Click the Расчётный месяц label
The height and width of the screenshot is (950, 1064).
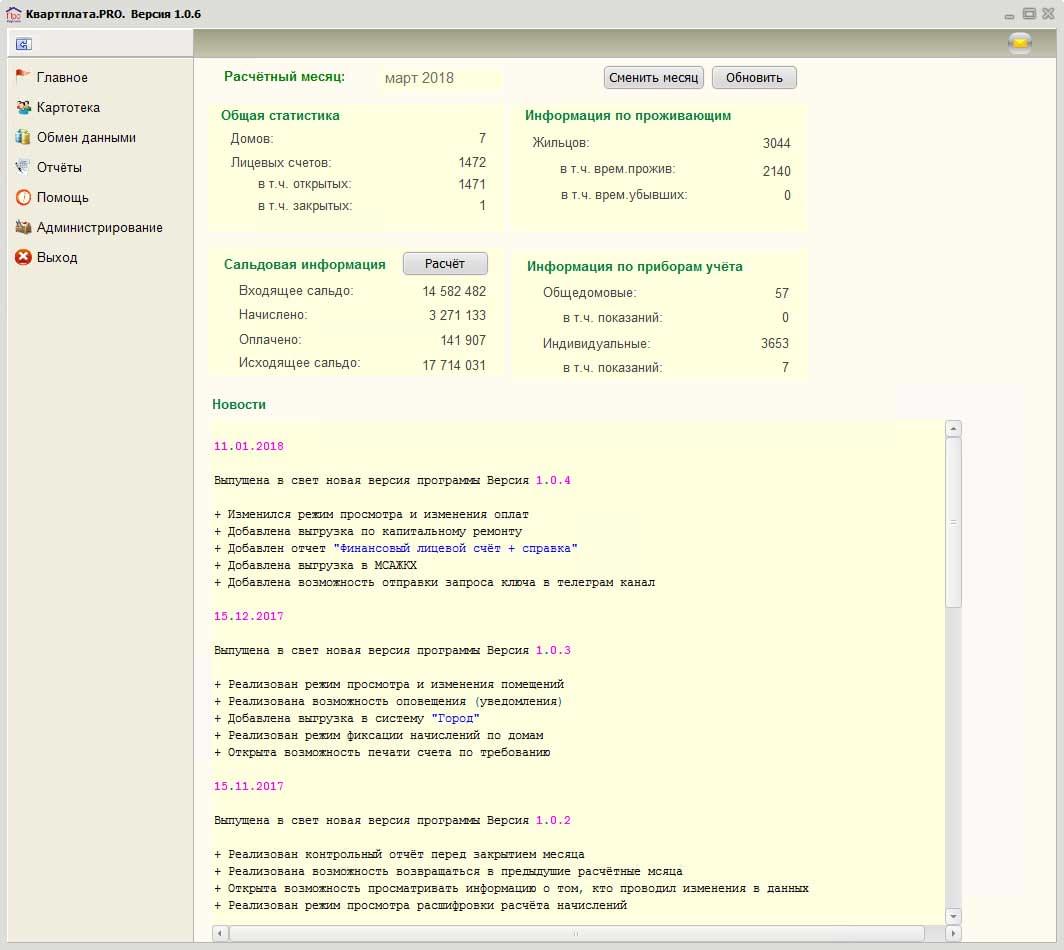284,77
